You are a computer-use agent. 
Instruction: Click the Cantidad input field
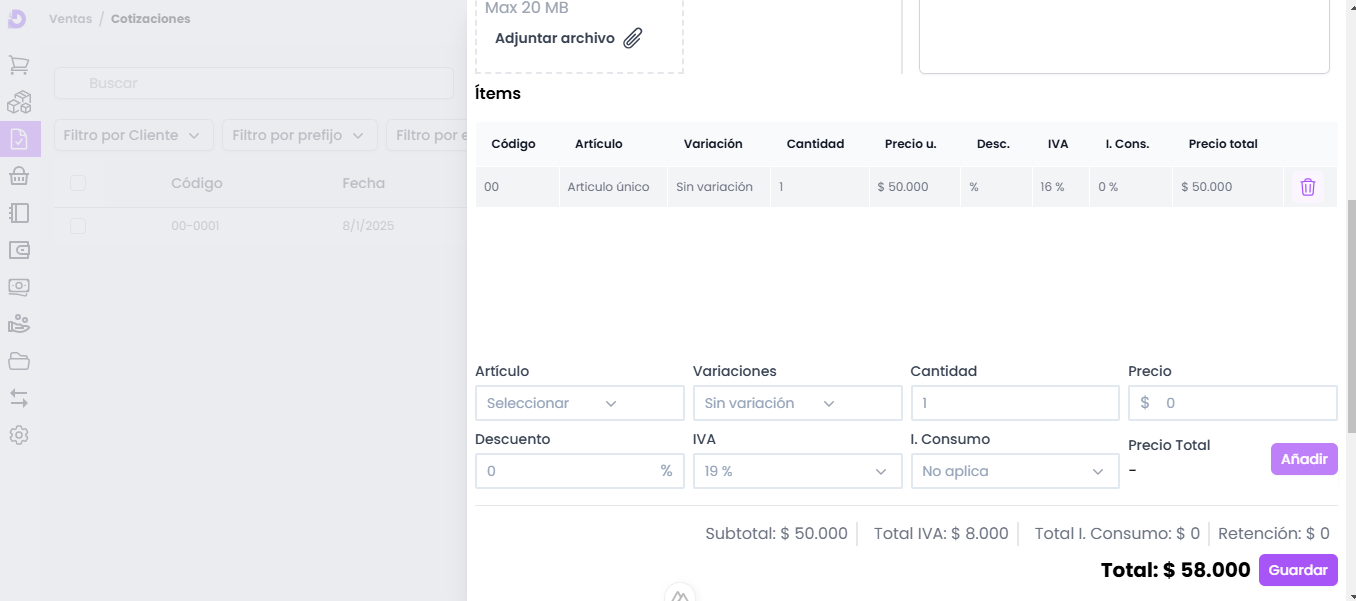[1014, 403]
